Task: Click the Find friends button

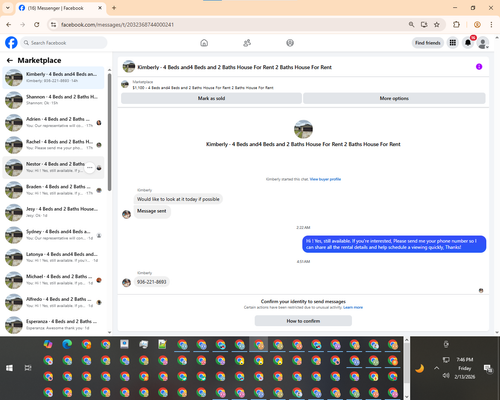Action: (x=428, y=43)
